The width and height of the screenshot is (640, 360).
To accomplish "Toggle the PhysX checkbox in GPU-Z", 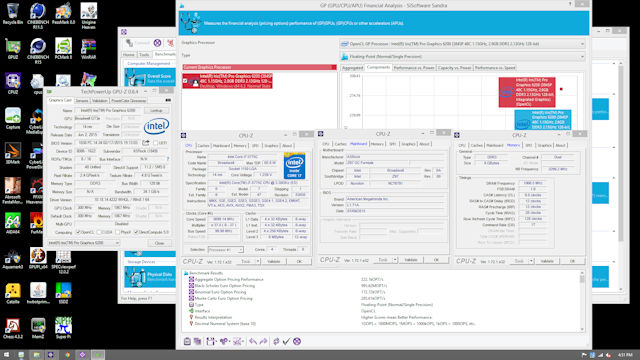I will [117, 232].
